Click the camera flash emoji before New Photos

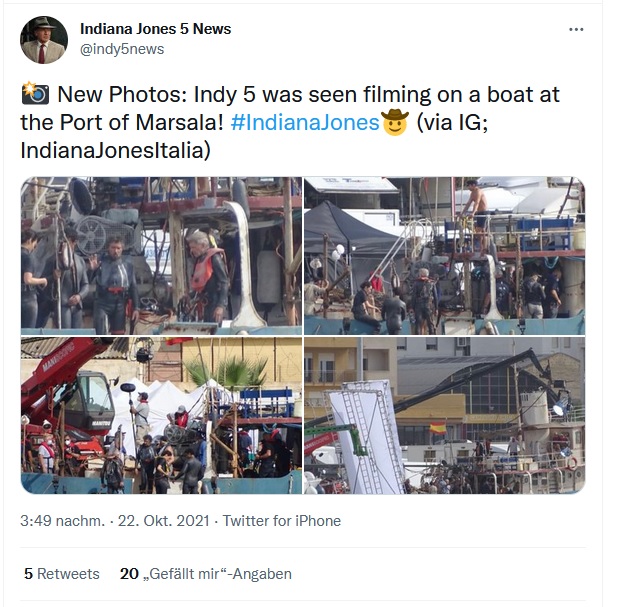[x=35, y=94]
